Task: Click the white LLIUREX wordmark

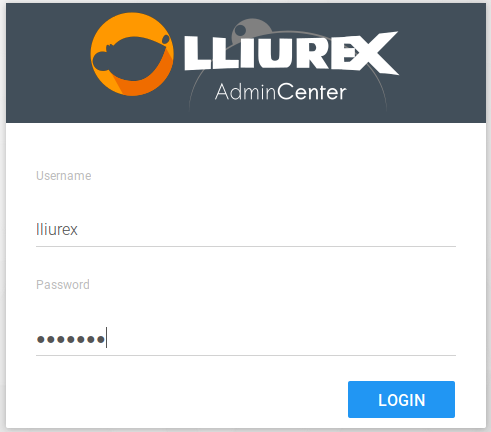Action: click(291, 52)
